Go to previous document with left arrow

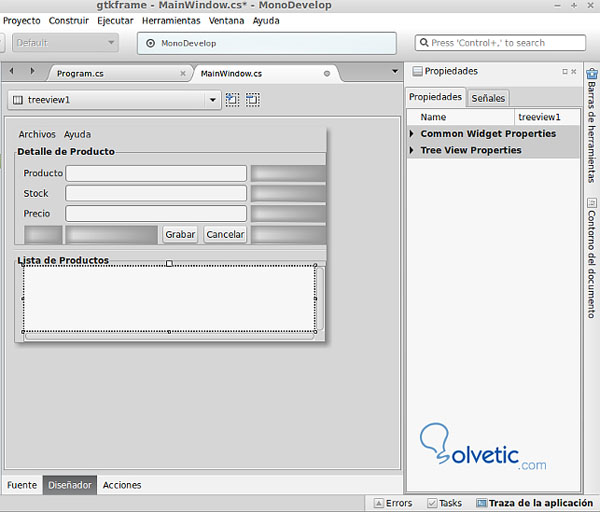tap(11, 71)
